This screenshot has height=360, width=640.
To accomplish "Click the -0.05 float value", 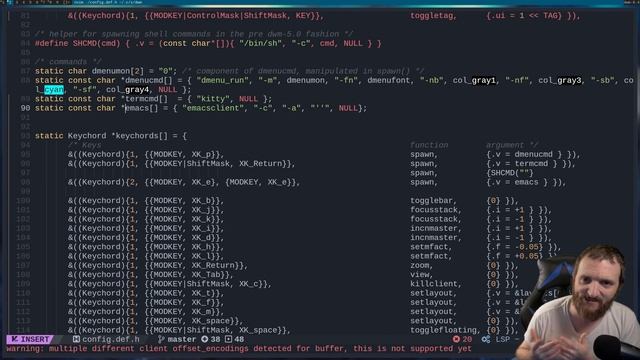I will (x=526, y=247).
